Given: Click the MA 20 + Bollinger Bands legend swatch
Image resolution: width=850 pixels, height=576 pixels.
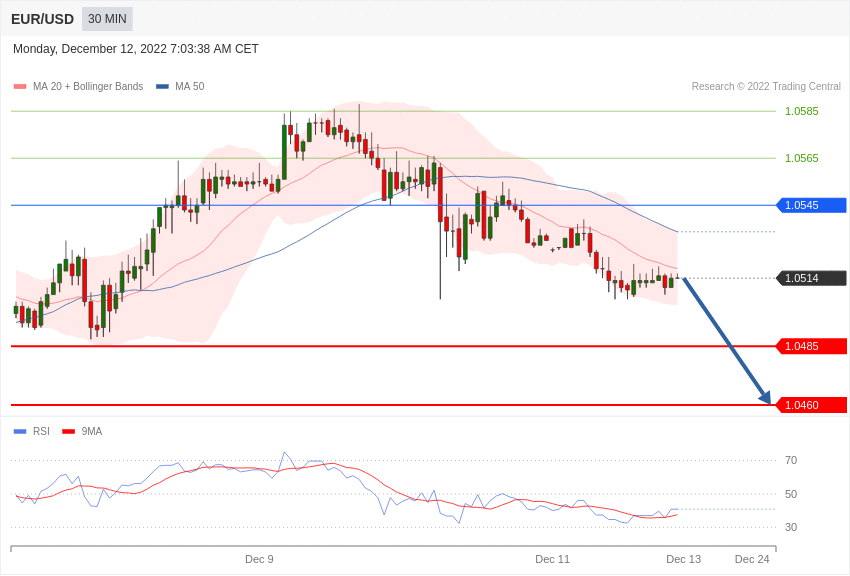Looking at the screenshot, I should (20, 87).
